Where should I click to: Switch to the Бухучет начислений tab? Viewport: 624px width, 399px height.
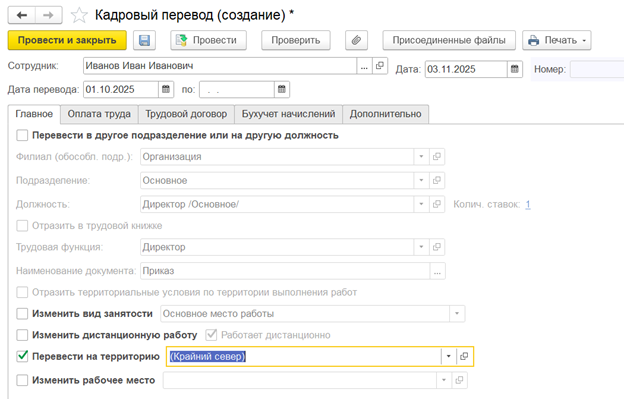click(x=288, y=114)
